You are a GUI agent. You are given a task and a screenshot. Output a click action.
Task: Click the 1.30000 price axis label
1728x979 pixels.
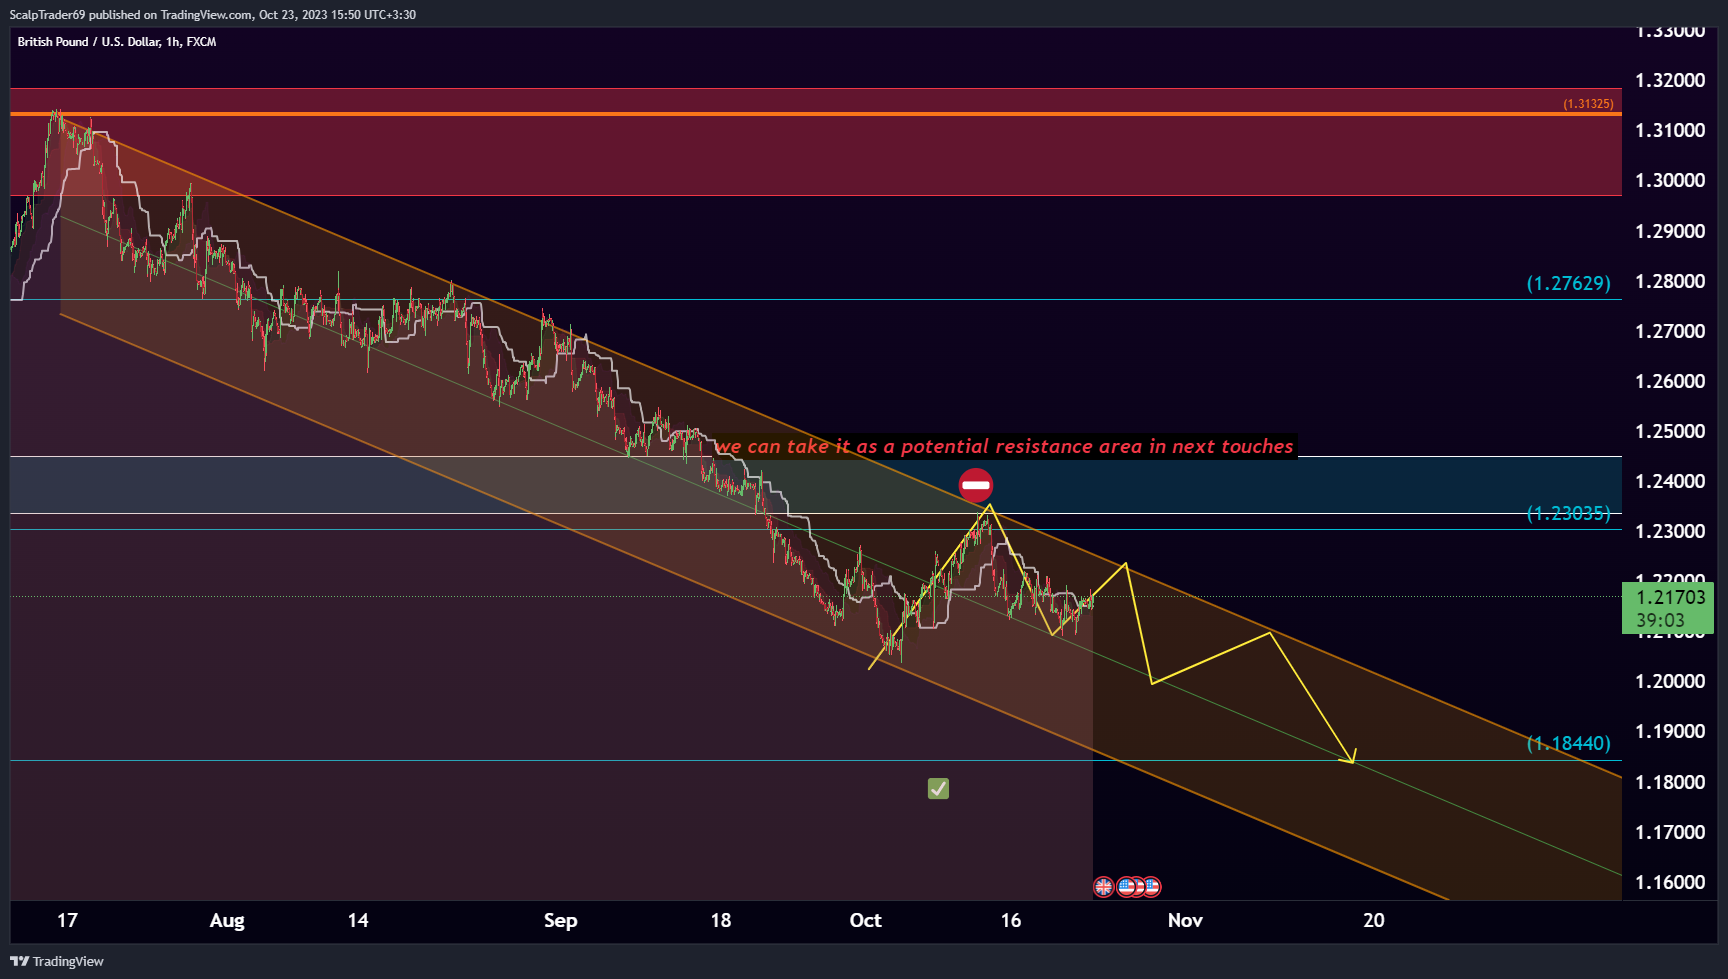point(1670,180)
